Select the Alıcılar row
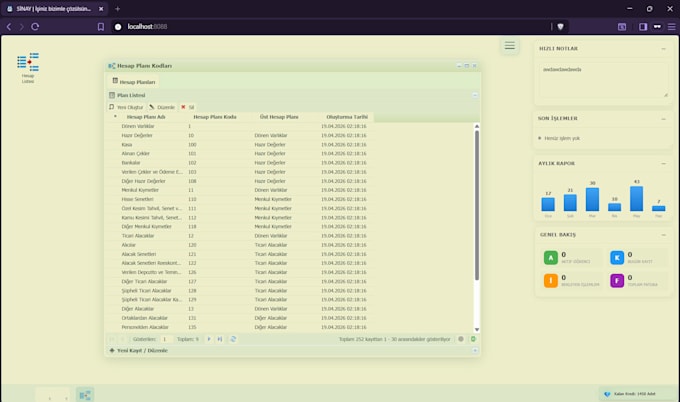This screenshot has width=680, height=402. (239, 245)
